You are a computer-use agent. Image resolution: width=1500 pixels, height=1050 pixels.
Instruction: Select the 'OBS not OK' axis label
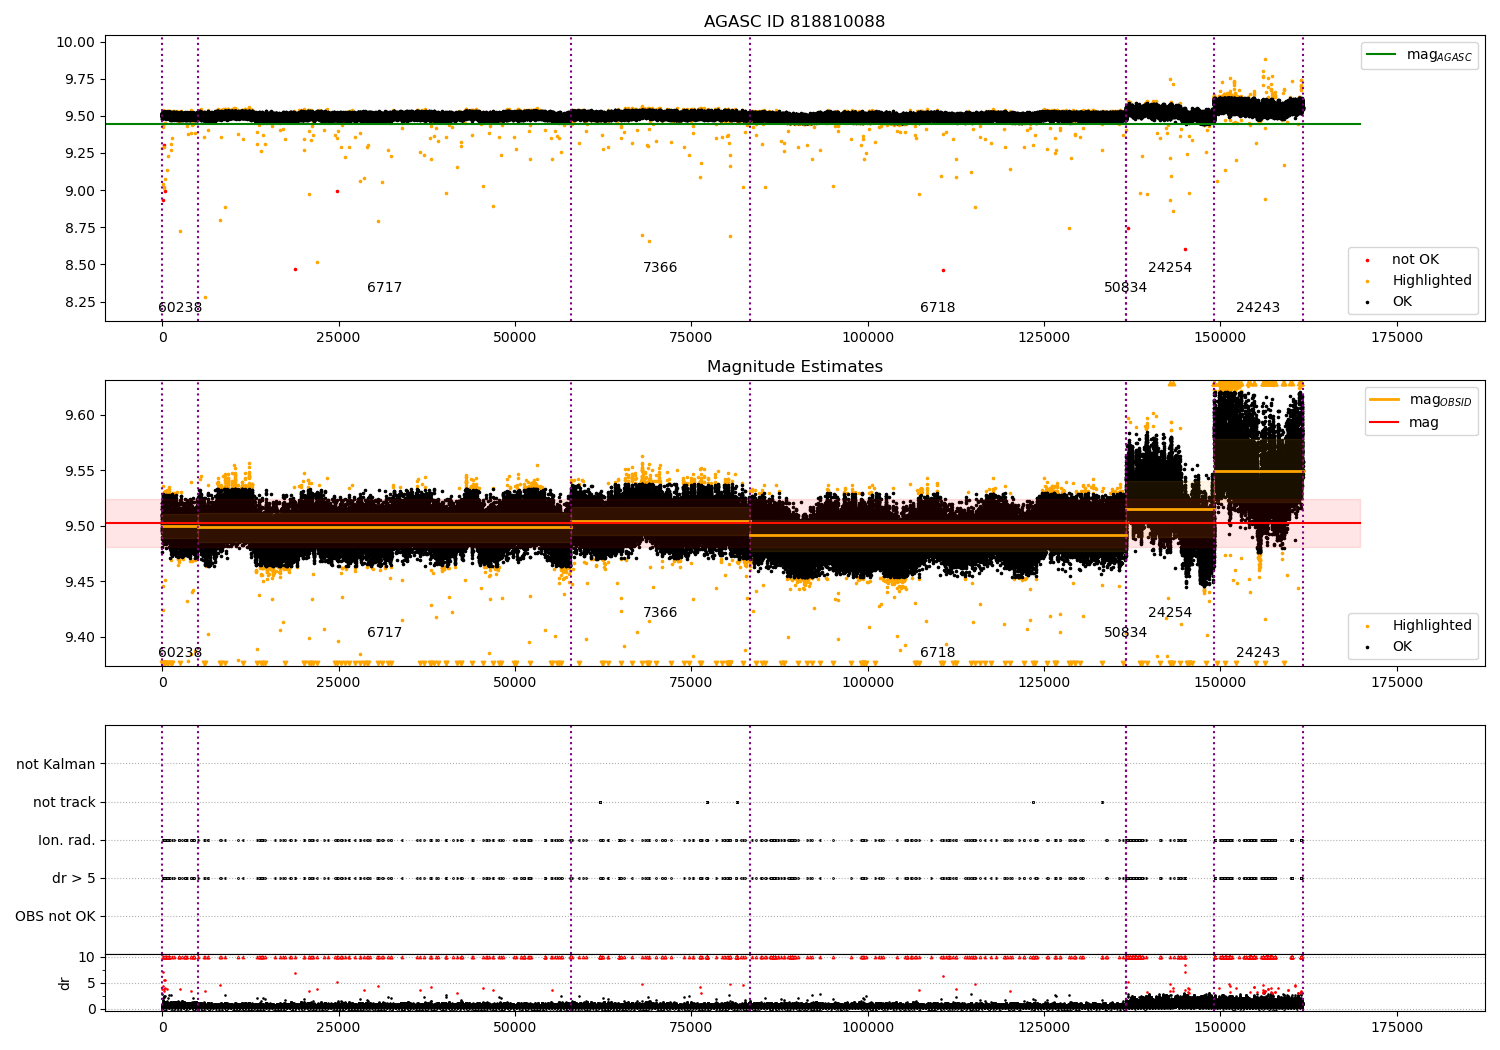pyautogui.click(x=55, y=917)
